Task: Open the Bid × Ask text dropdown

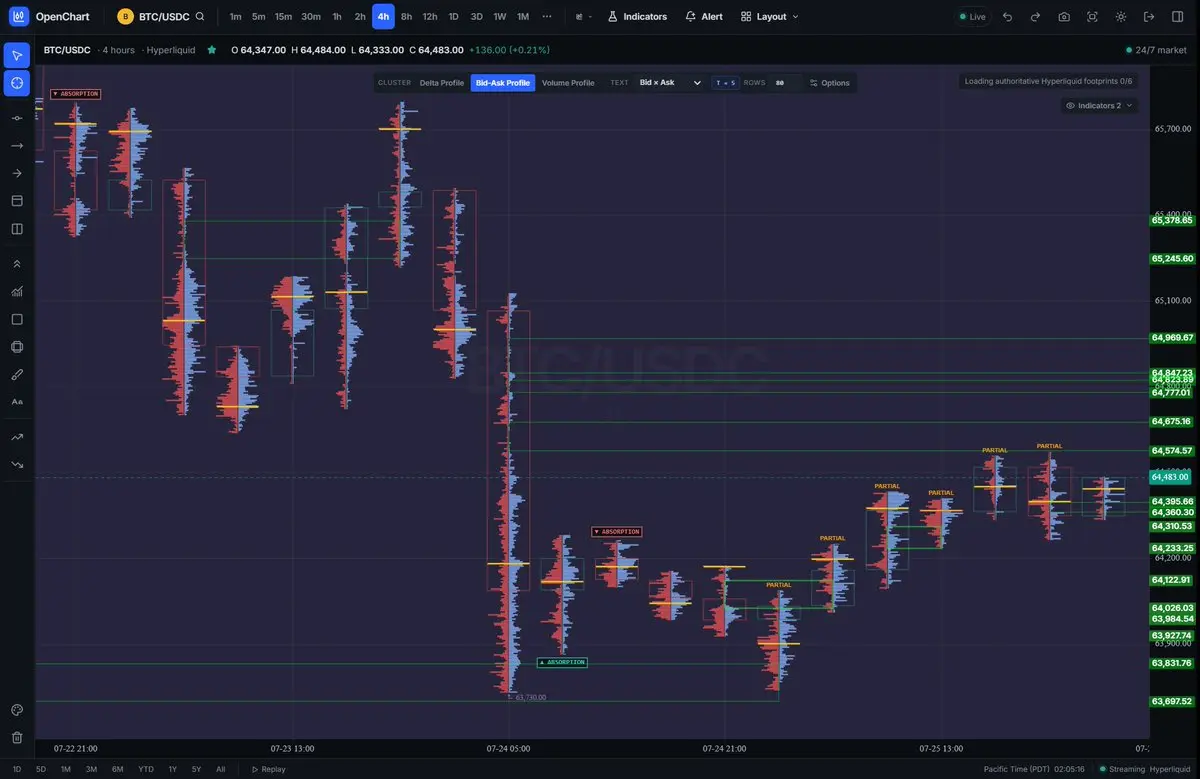Action: 671,83
